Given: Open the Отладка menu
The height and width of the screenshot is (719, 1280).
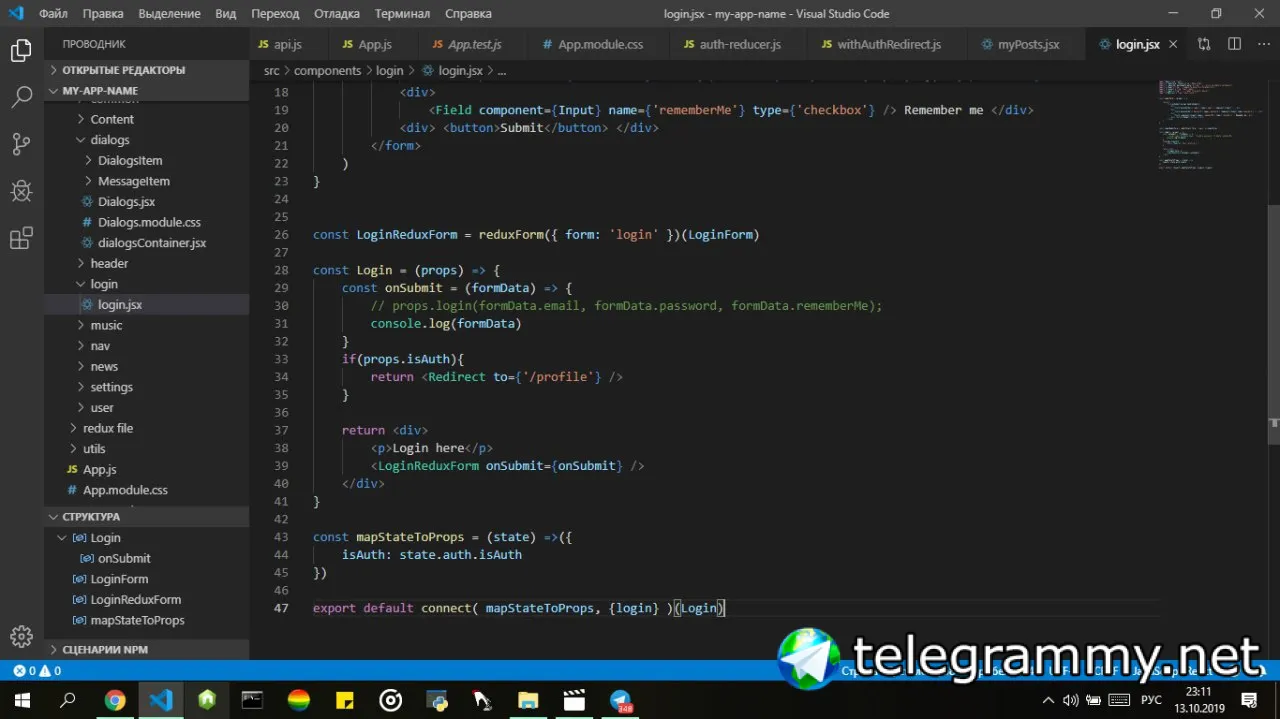Looking at the screenshot, I should pos(337,14).
